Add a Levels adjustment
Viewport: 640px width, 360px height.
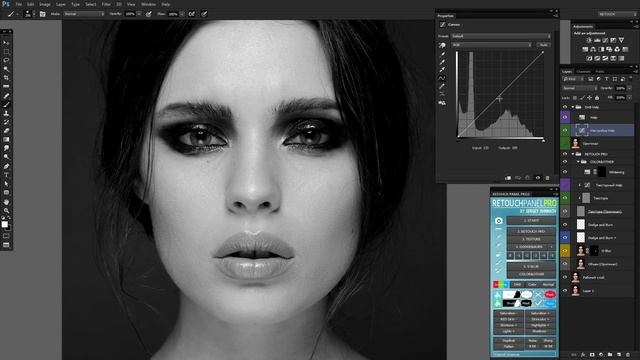click(x=597, y=40)
